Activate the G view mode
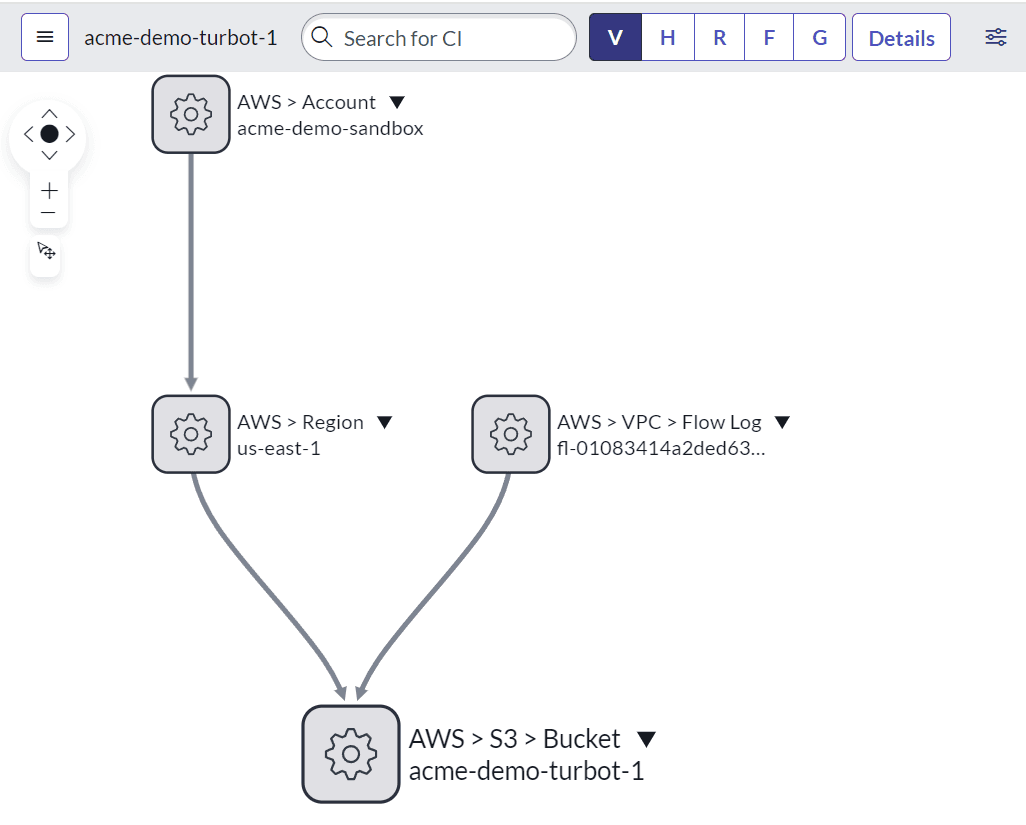Viewport: 1026px width, 825px height. [819, 37]
